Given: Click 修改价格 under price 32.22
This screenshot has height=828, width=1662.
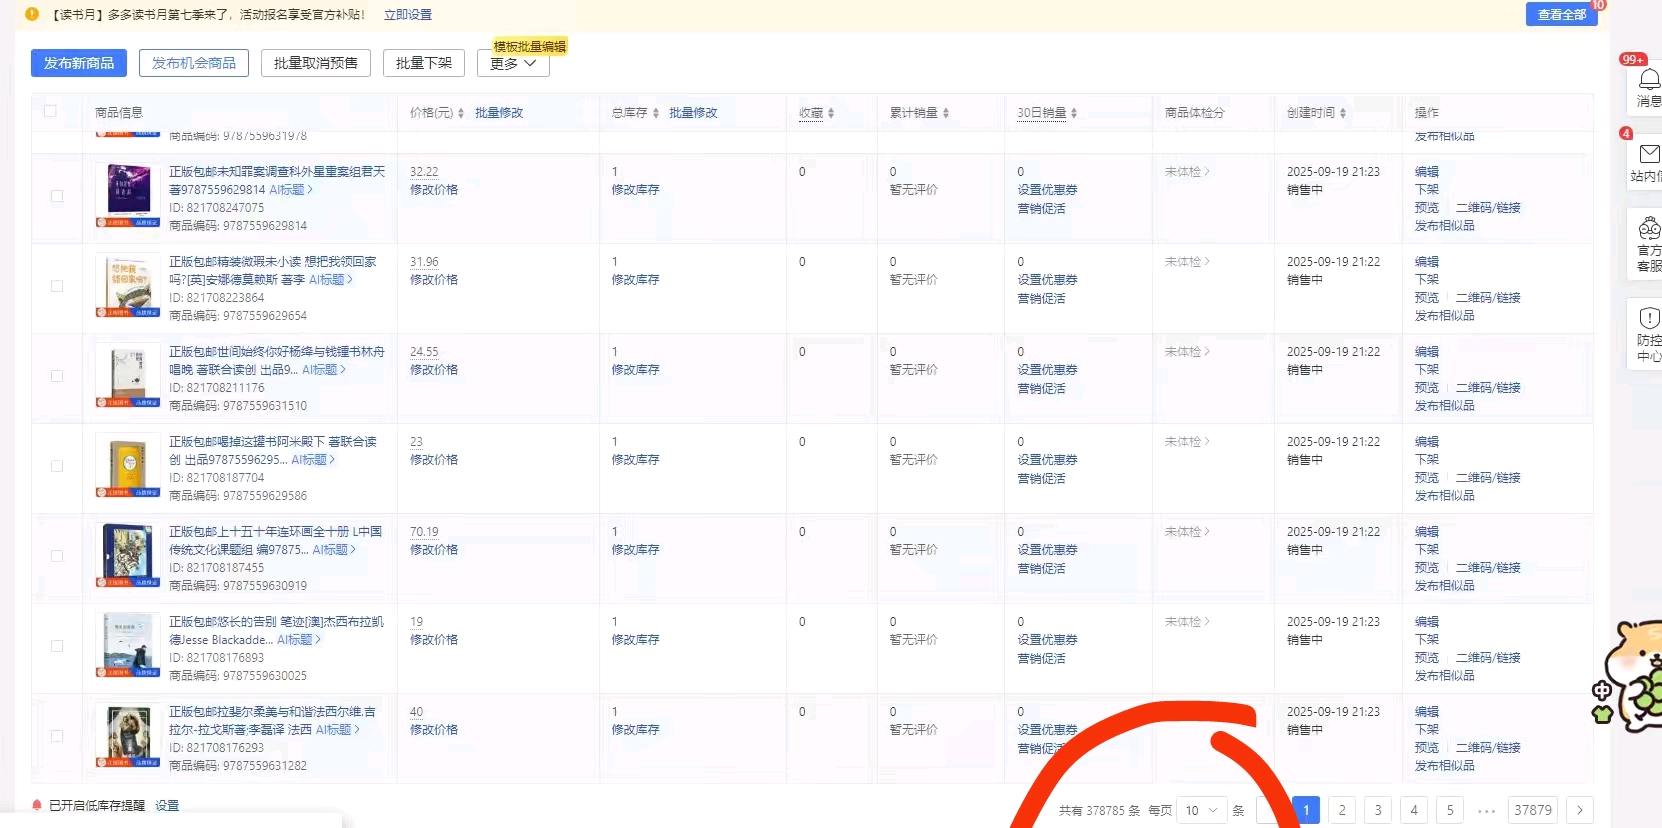Looking at the screenshot, I should tap(434, 190).
